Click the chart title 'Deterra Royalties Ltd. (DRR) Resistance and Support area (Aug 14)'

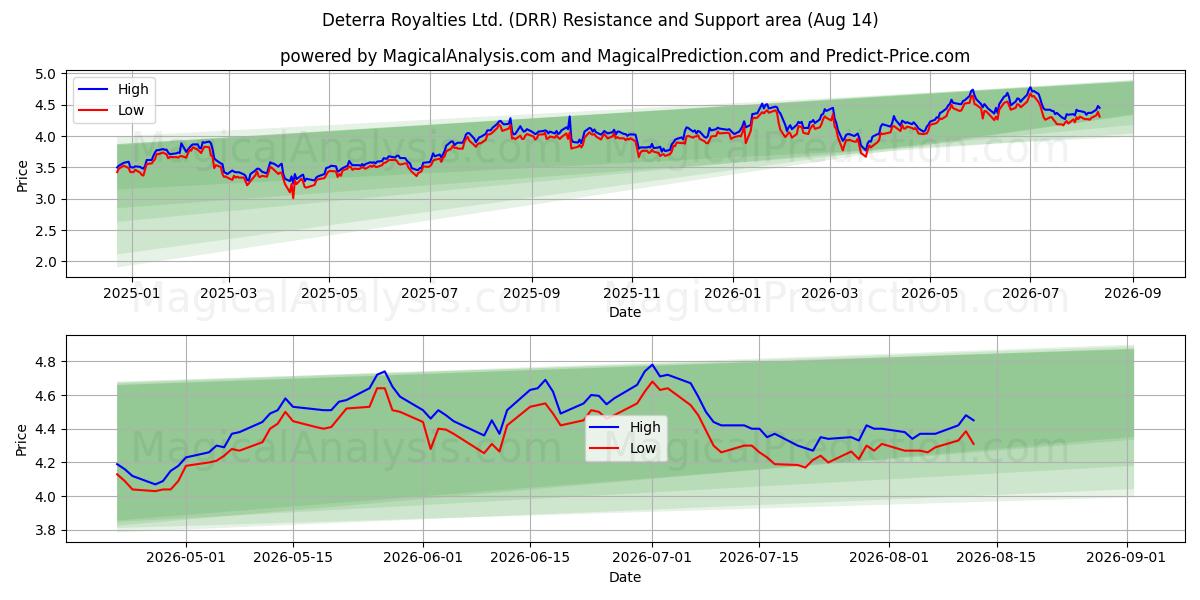[x=600, y=20]
